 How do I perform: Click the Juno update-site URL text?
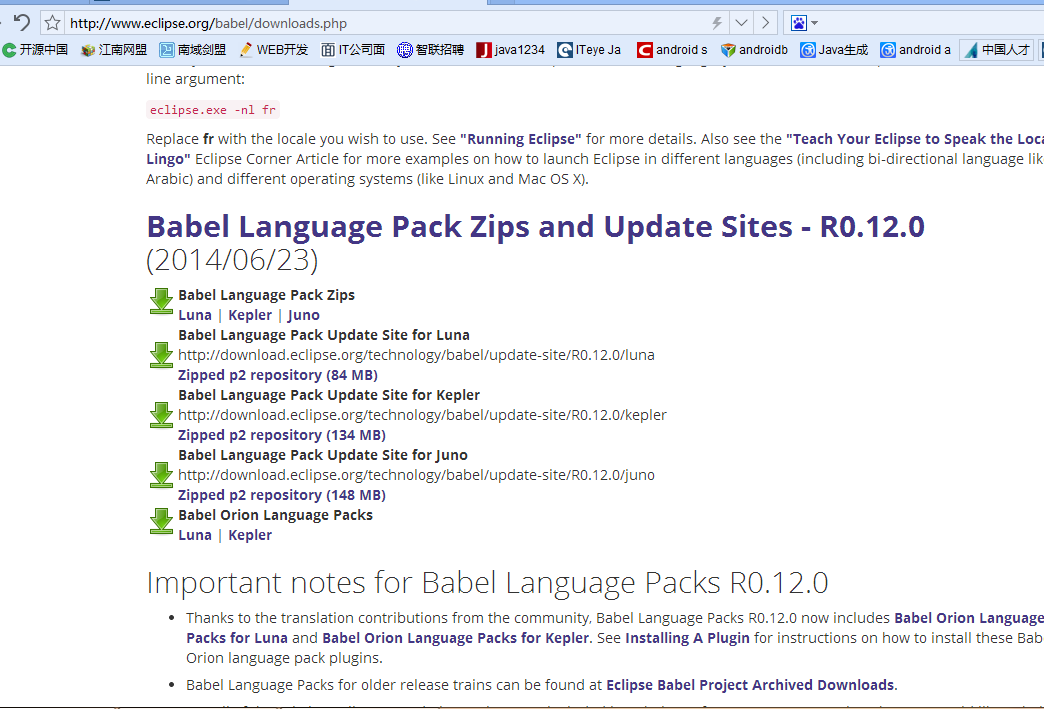pyautogui.click(x=416, y=475)
